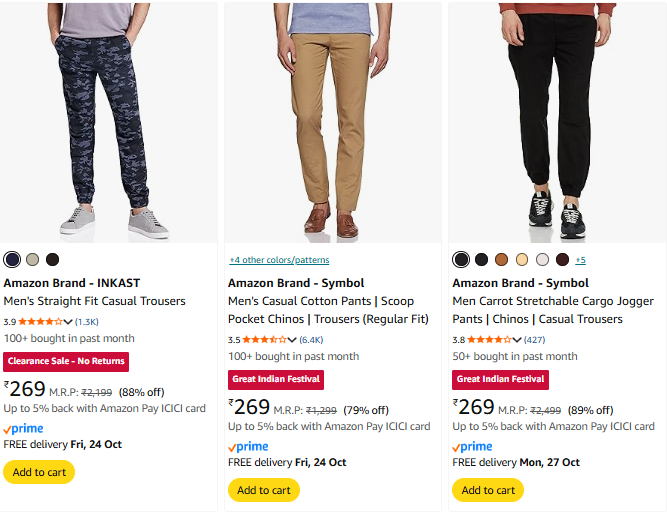Select dark maroon swatch for Cargo Jogger Pants
This screenshot has height=514, width=667.
coord(563,260)
